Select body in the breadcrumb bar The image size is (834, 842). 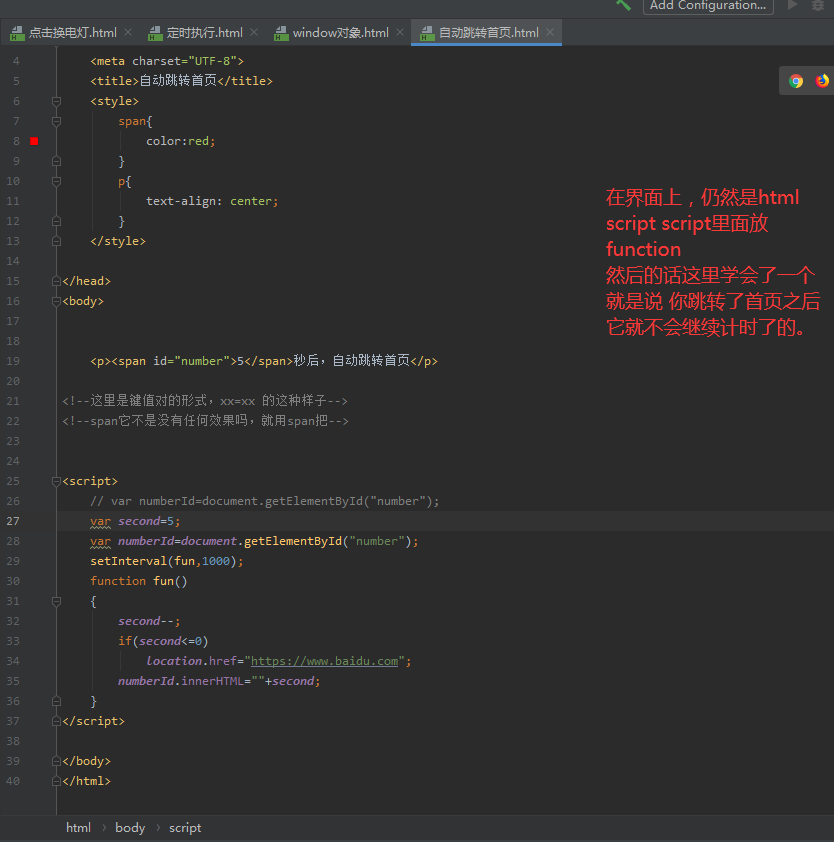point(130,828)
